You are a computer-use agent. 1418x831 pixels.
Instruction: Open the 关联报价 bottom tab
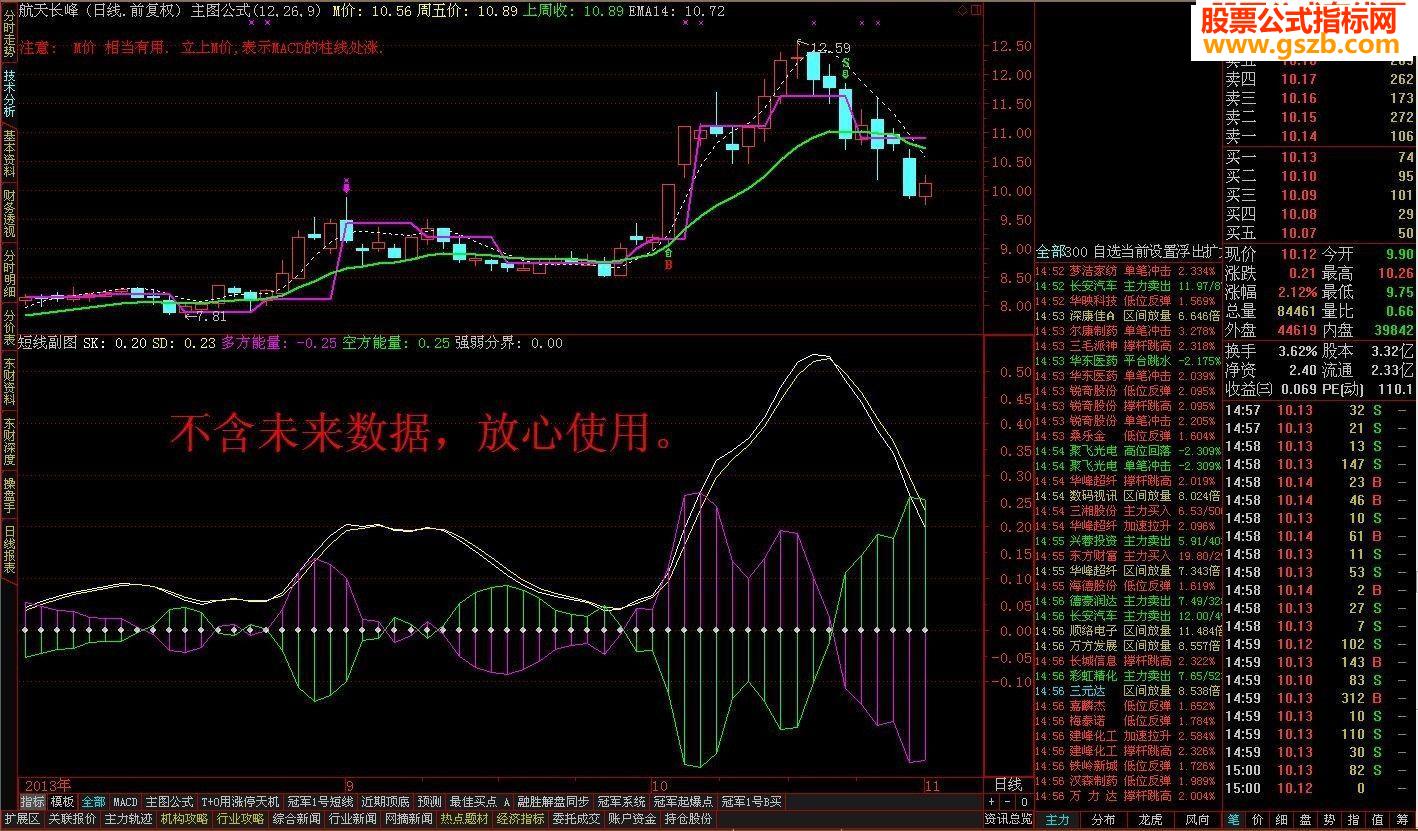tap(72, 819)
